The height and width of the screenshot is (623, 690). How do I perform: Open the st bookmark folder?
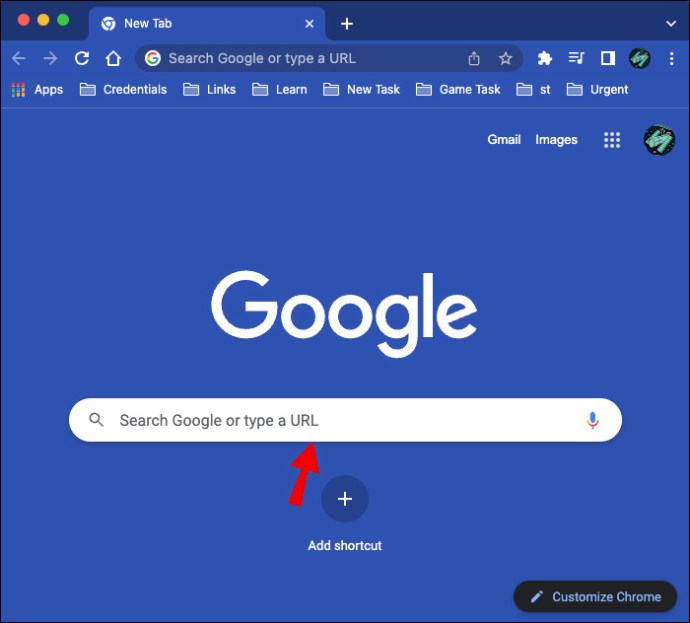click(x=533, y=90)
